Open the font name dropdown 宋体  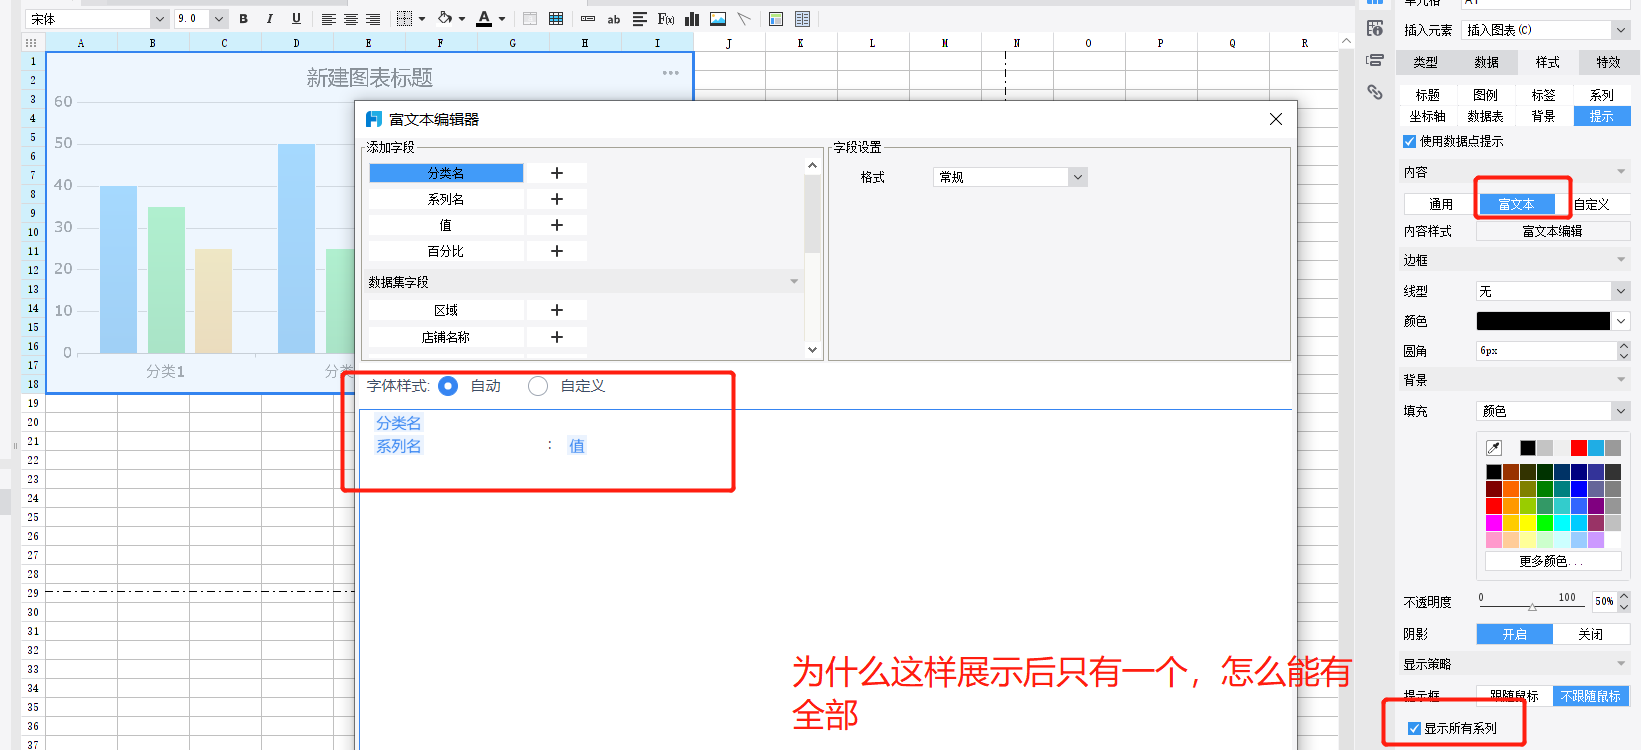point(159,19)
